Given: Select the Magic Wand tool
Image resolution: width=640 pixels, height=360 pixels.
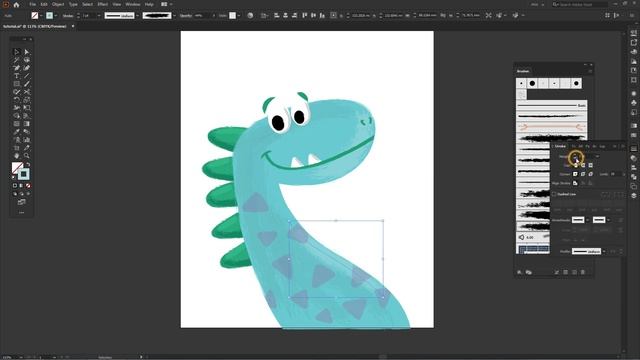Looking at the screenshot, I should (x=16, y=60).
